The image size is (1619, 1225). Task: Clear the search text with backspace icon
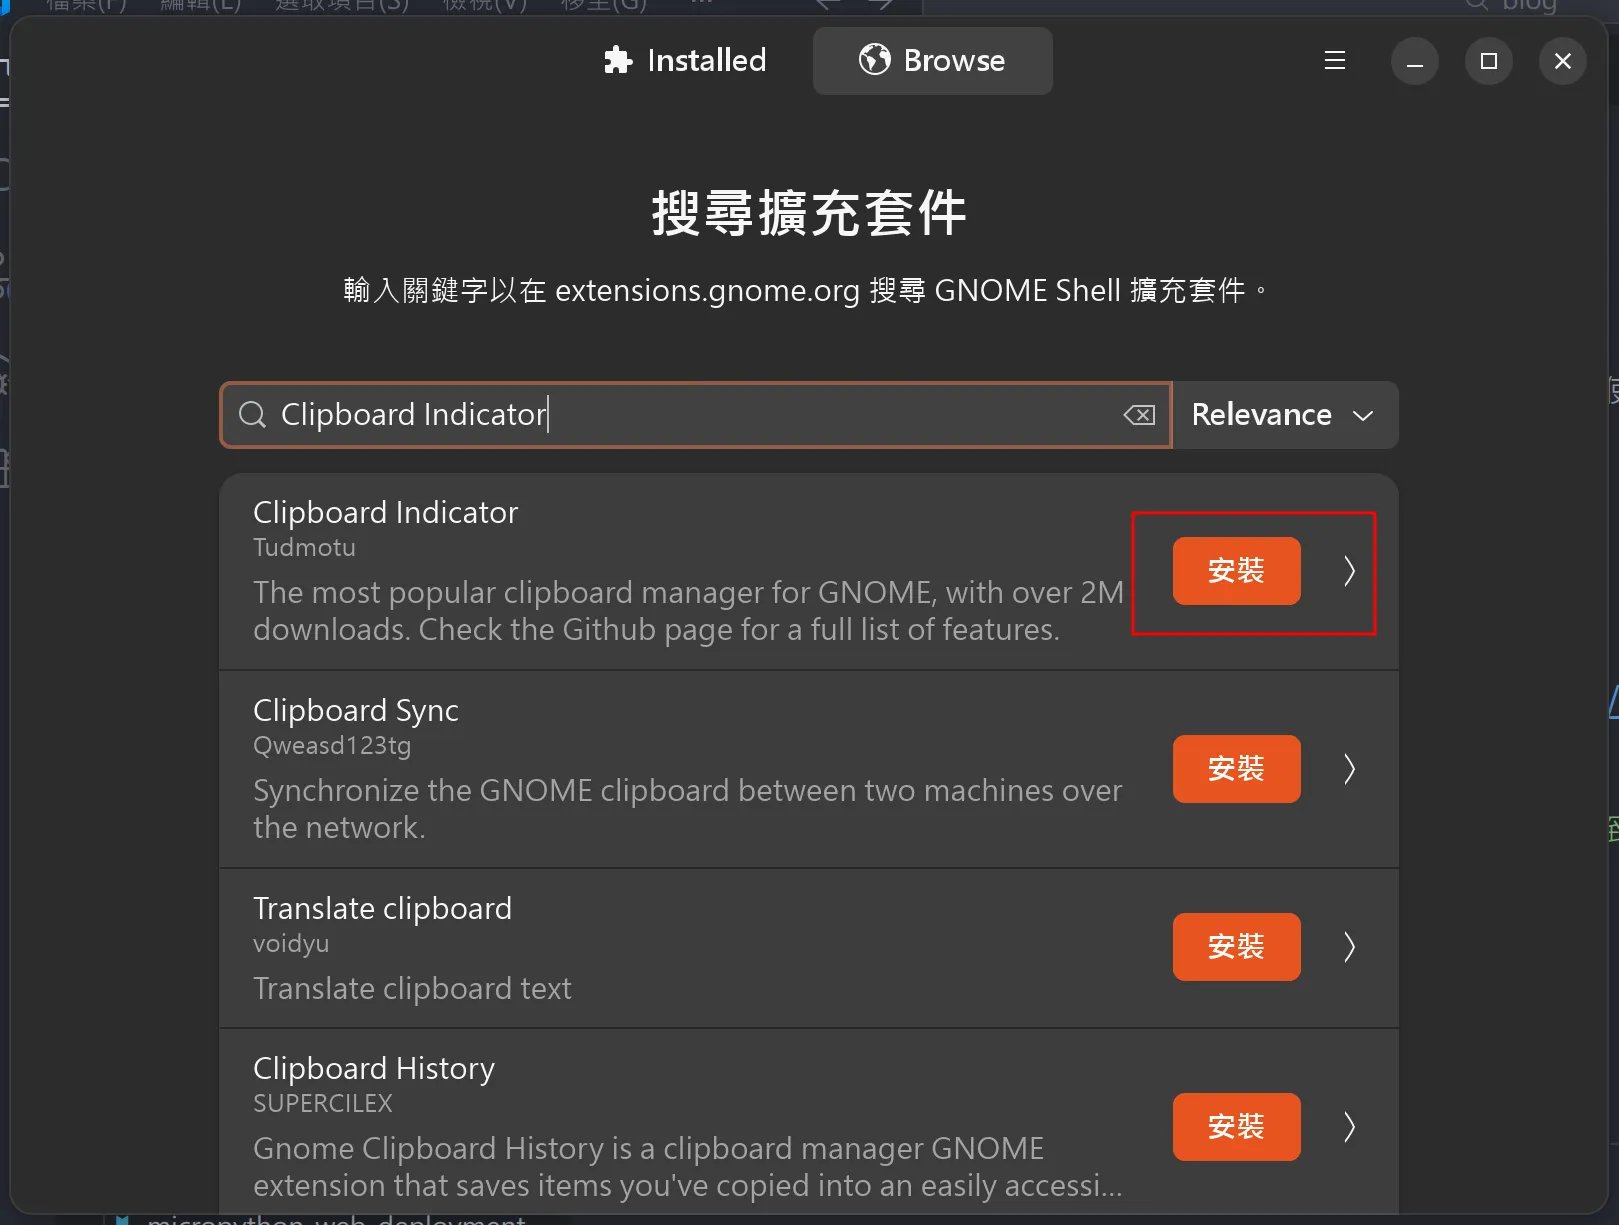[1139, 415]
